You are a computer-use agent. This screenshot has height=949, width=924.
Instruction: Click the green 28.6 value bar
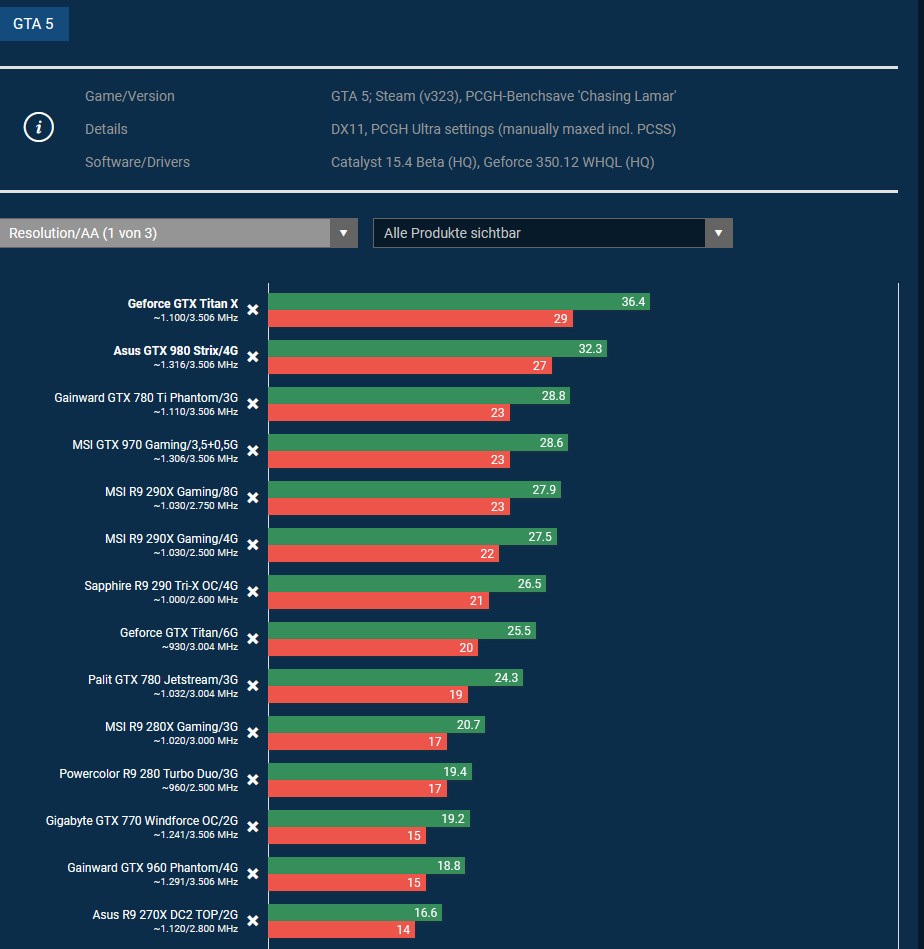pos(418,442)
